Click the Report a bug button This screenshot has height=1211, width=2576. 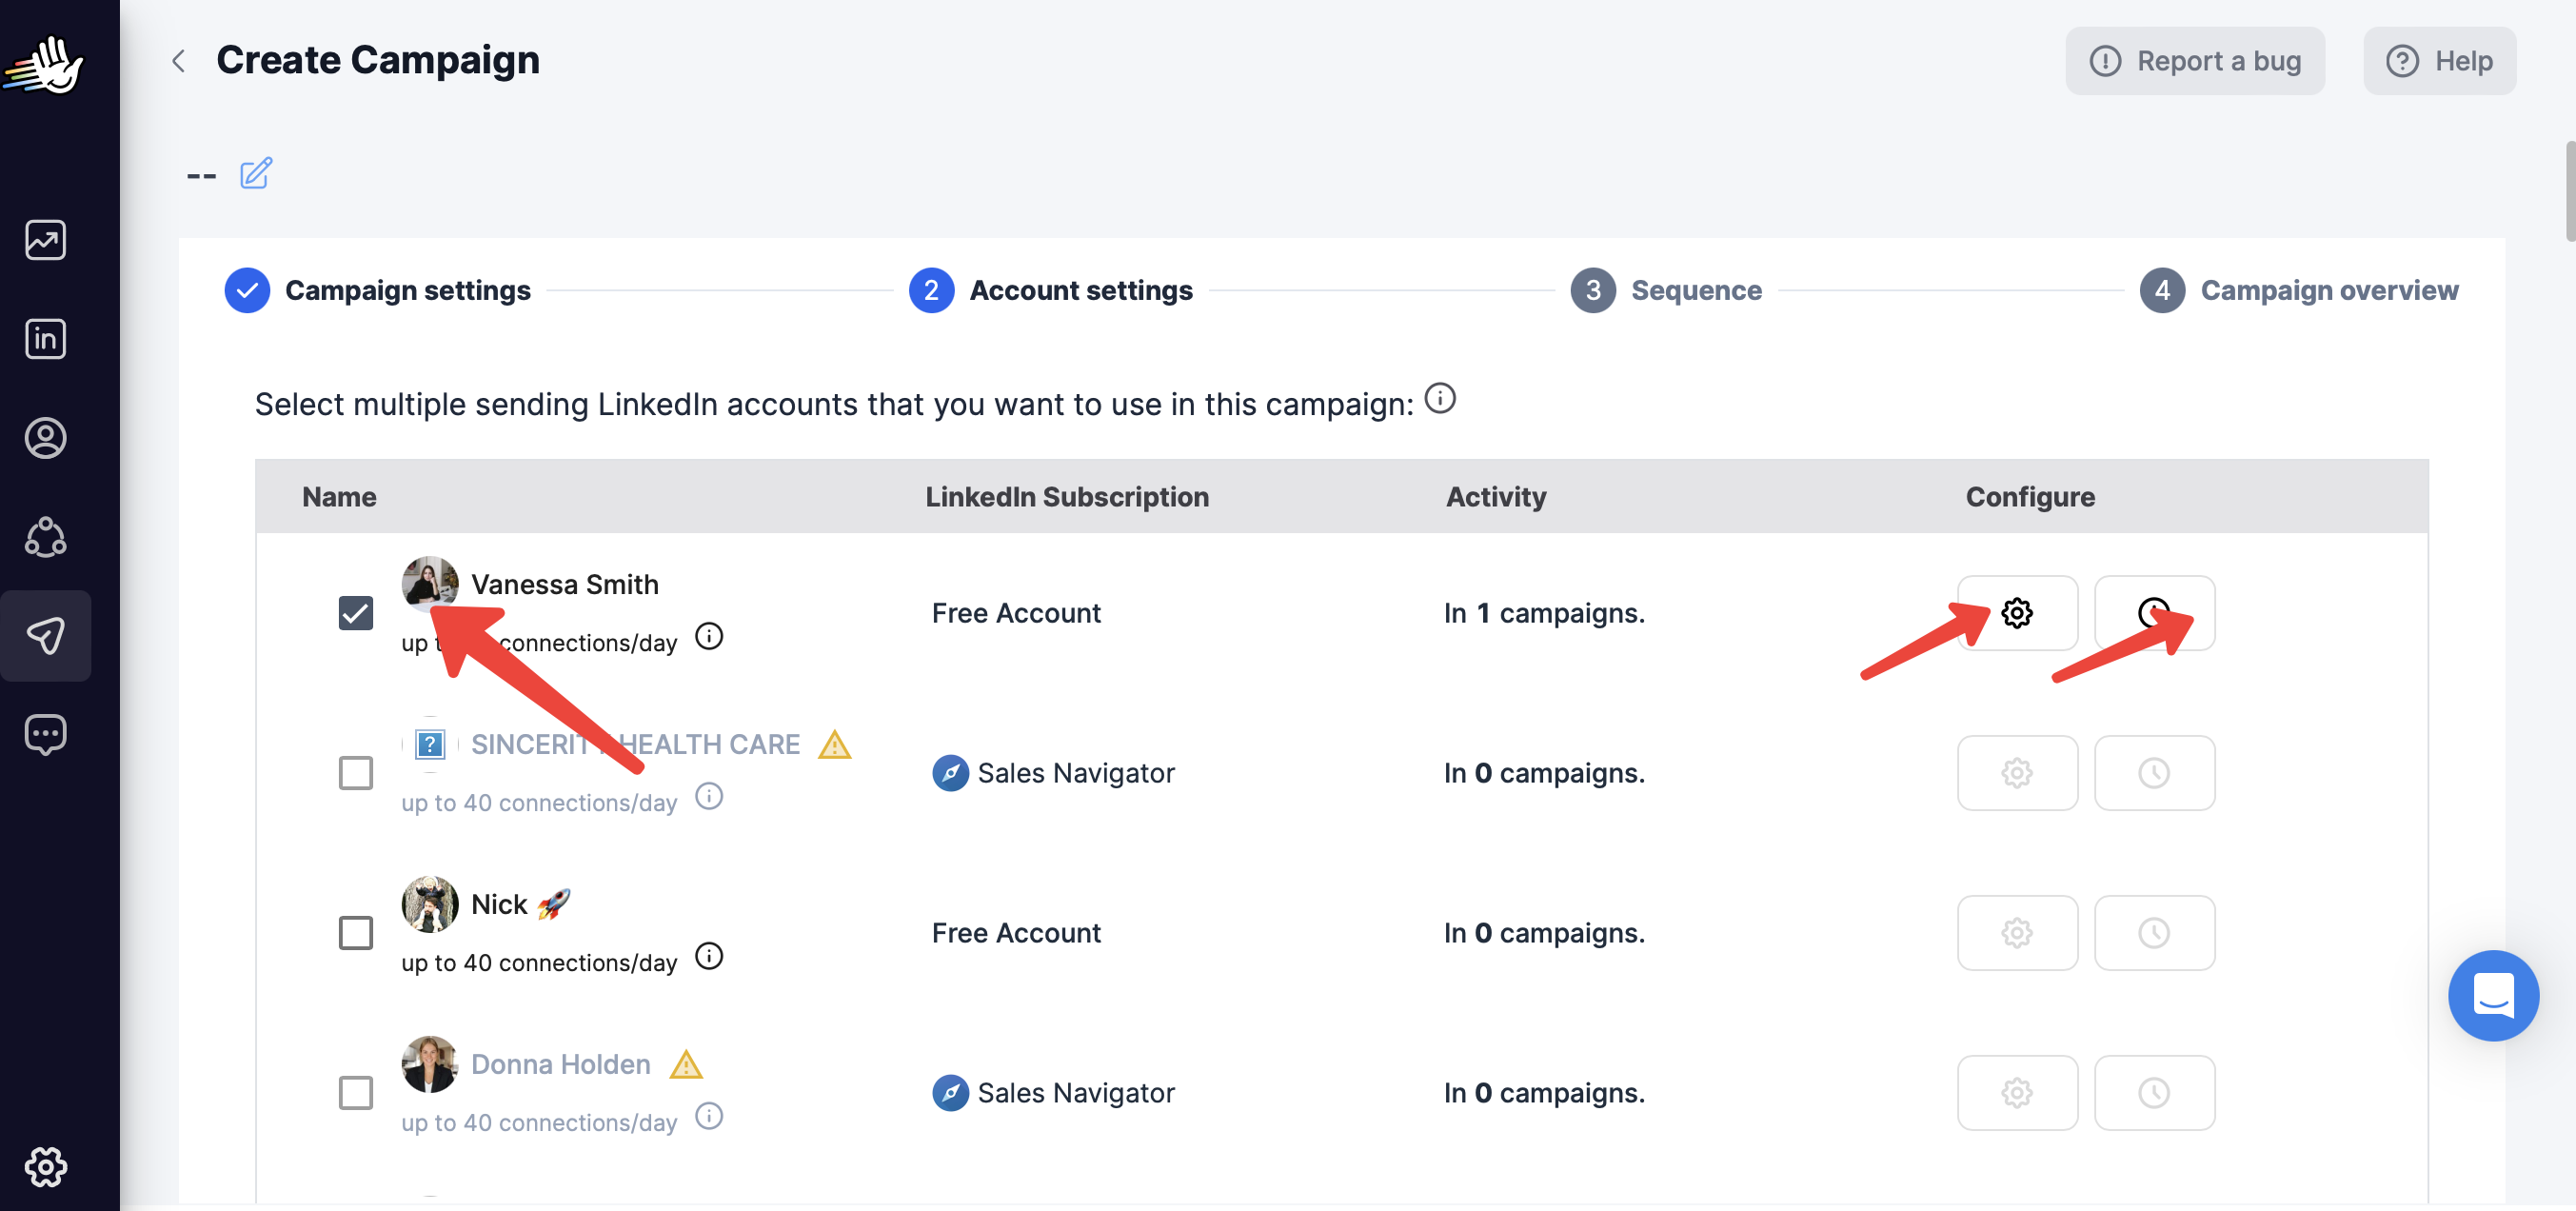(x=2195, y=61)
